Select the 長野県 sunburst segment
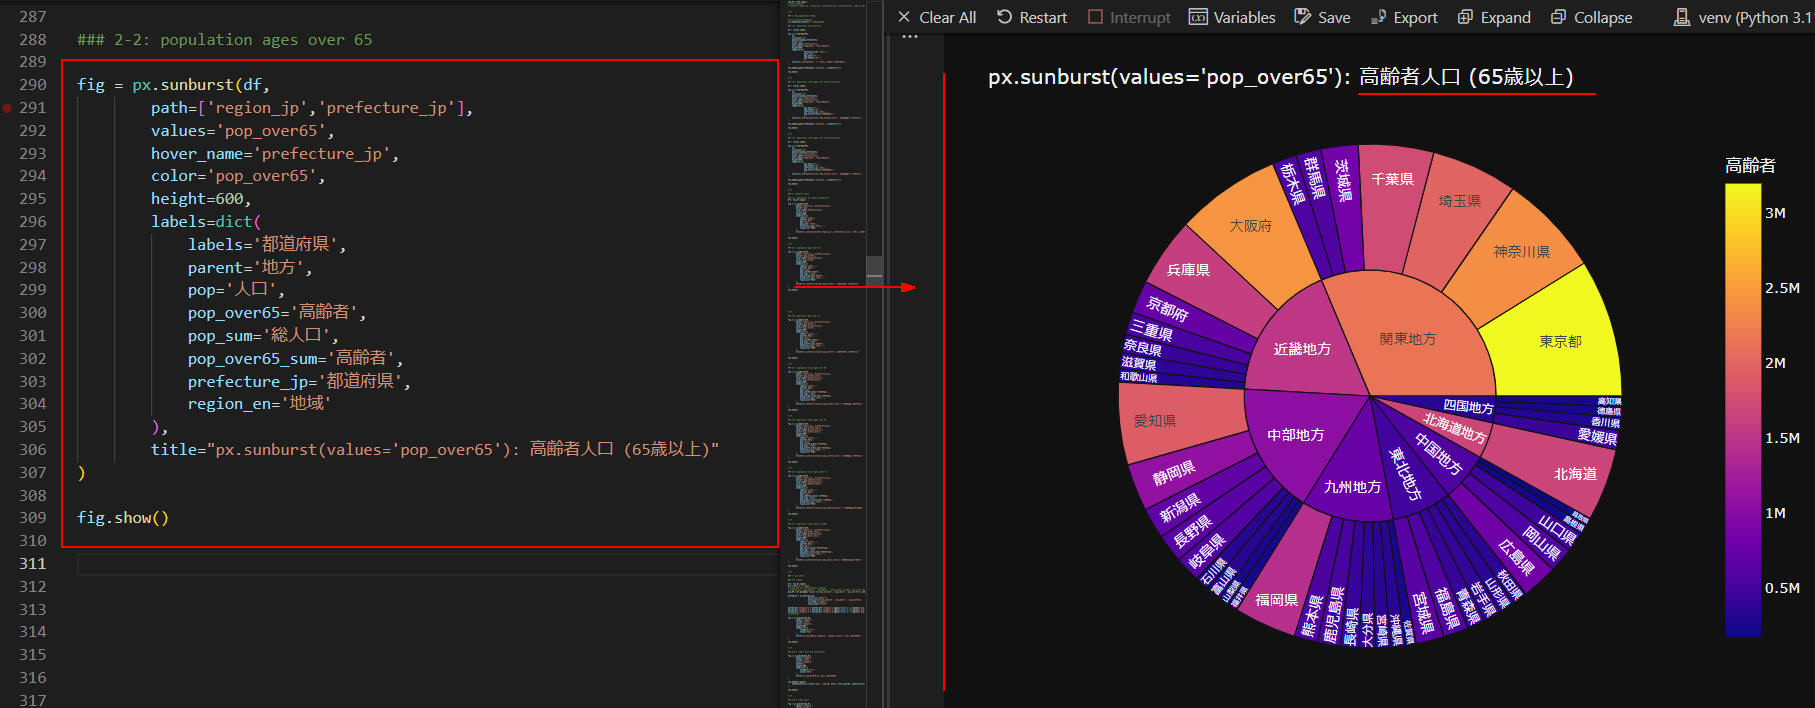The height and width of the screenshot is (708, 1815). click(1193, 531)
